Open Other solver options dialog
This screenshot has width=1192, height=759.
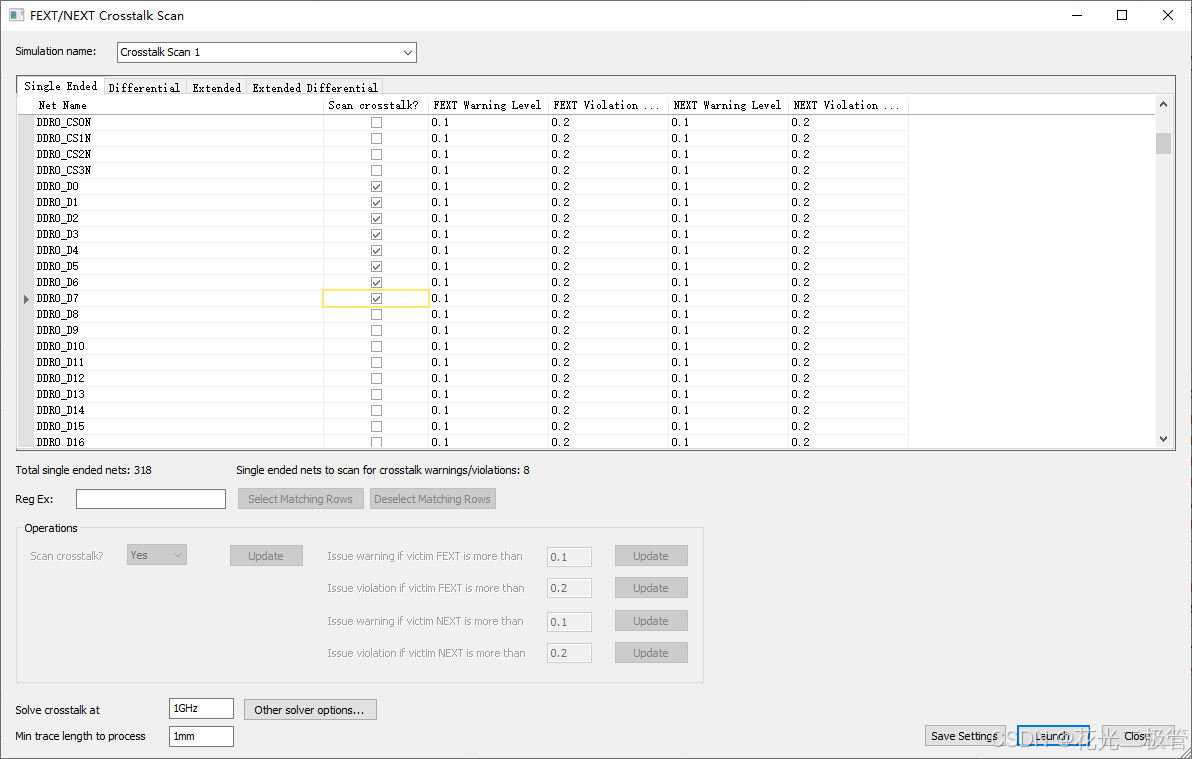(310, 709)
